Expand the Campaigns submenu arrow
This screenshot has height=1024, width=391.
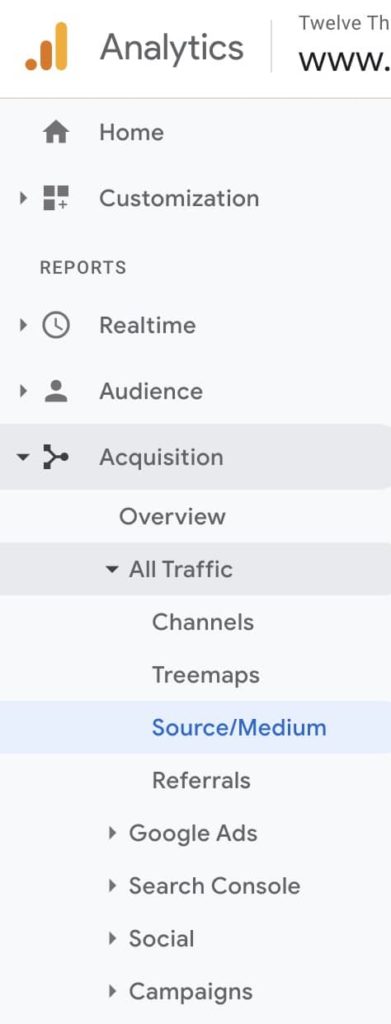coord(112,992)
